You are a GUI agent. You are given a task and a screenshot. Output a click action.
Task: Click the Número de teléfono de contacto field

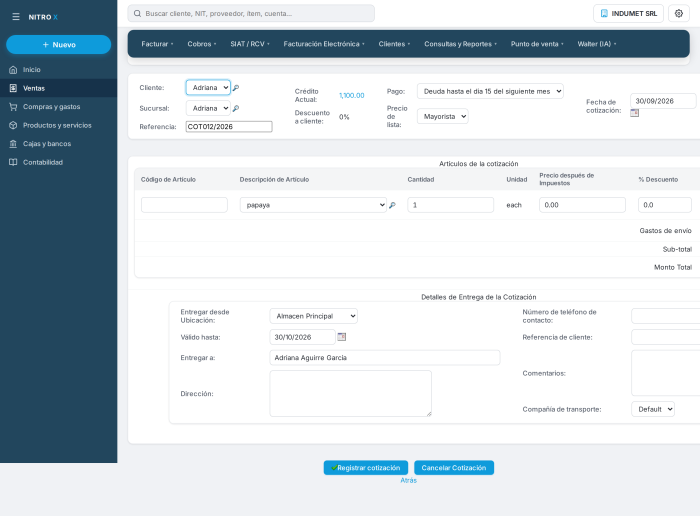pos(666,316)
